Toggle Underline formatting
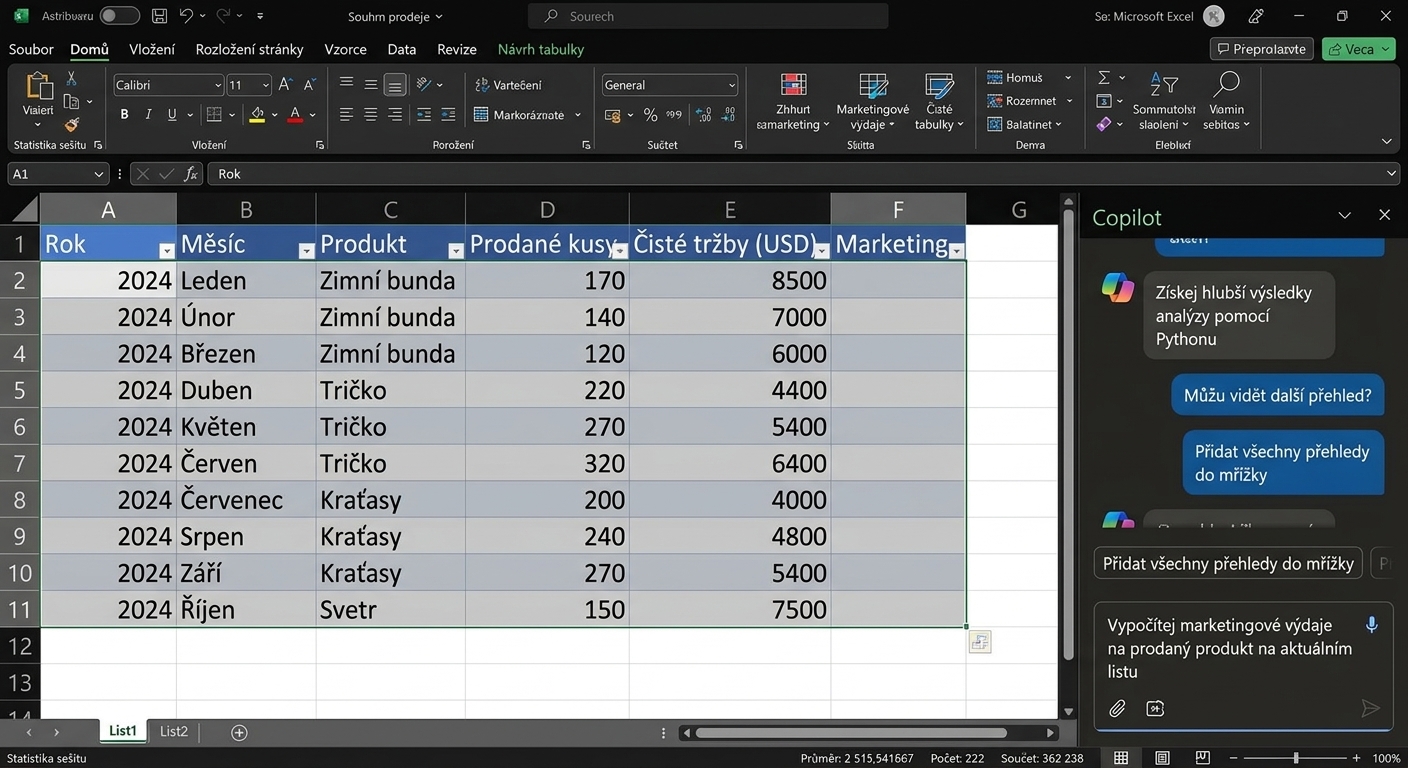Screen dimensions: 1408x768 [x=172, y=115]
